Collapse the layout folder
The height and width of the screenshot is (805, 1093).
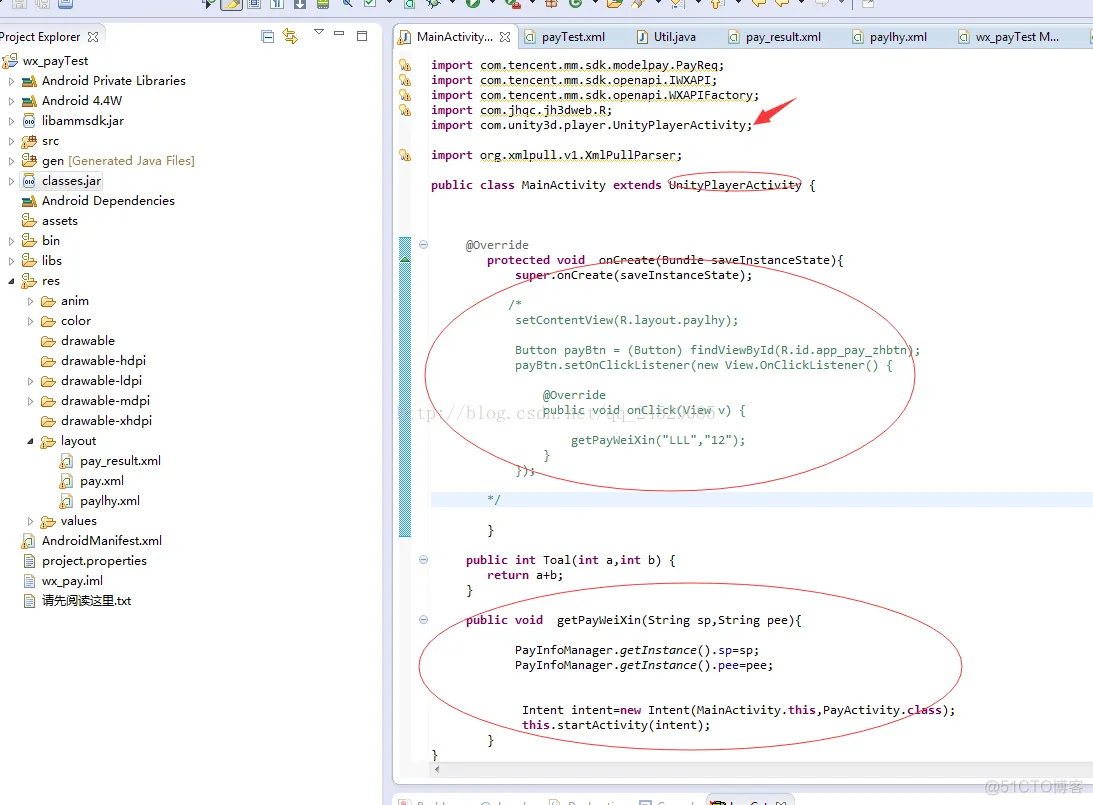(30, 441)
